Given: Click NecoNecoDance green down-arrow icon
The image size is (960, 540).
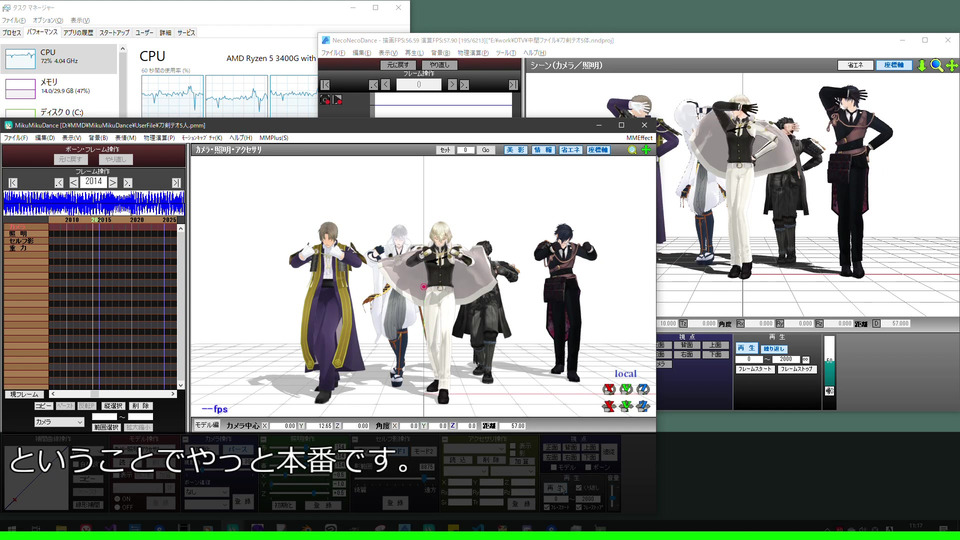Looking at the screenshot, I should tap(921, 65).
